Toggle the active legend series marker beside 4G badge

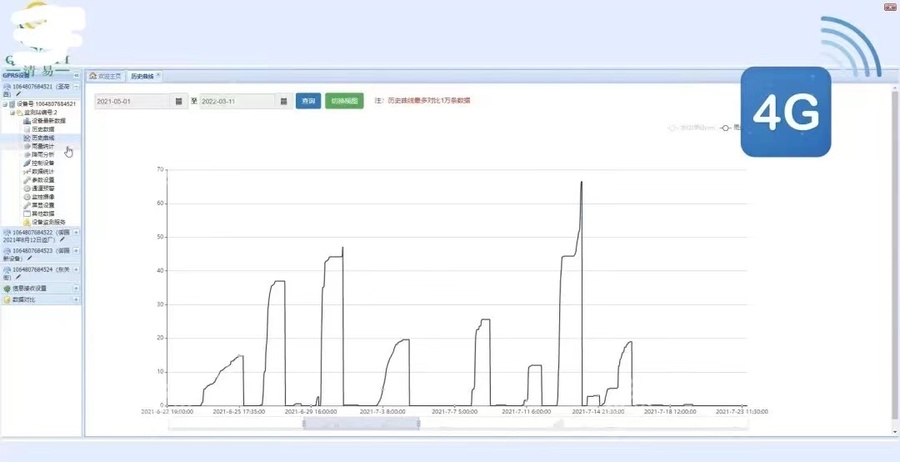727,128
